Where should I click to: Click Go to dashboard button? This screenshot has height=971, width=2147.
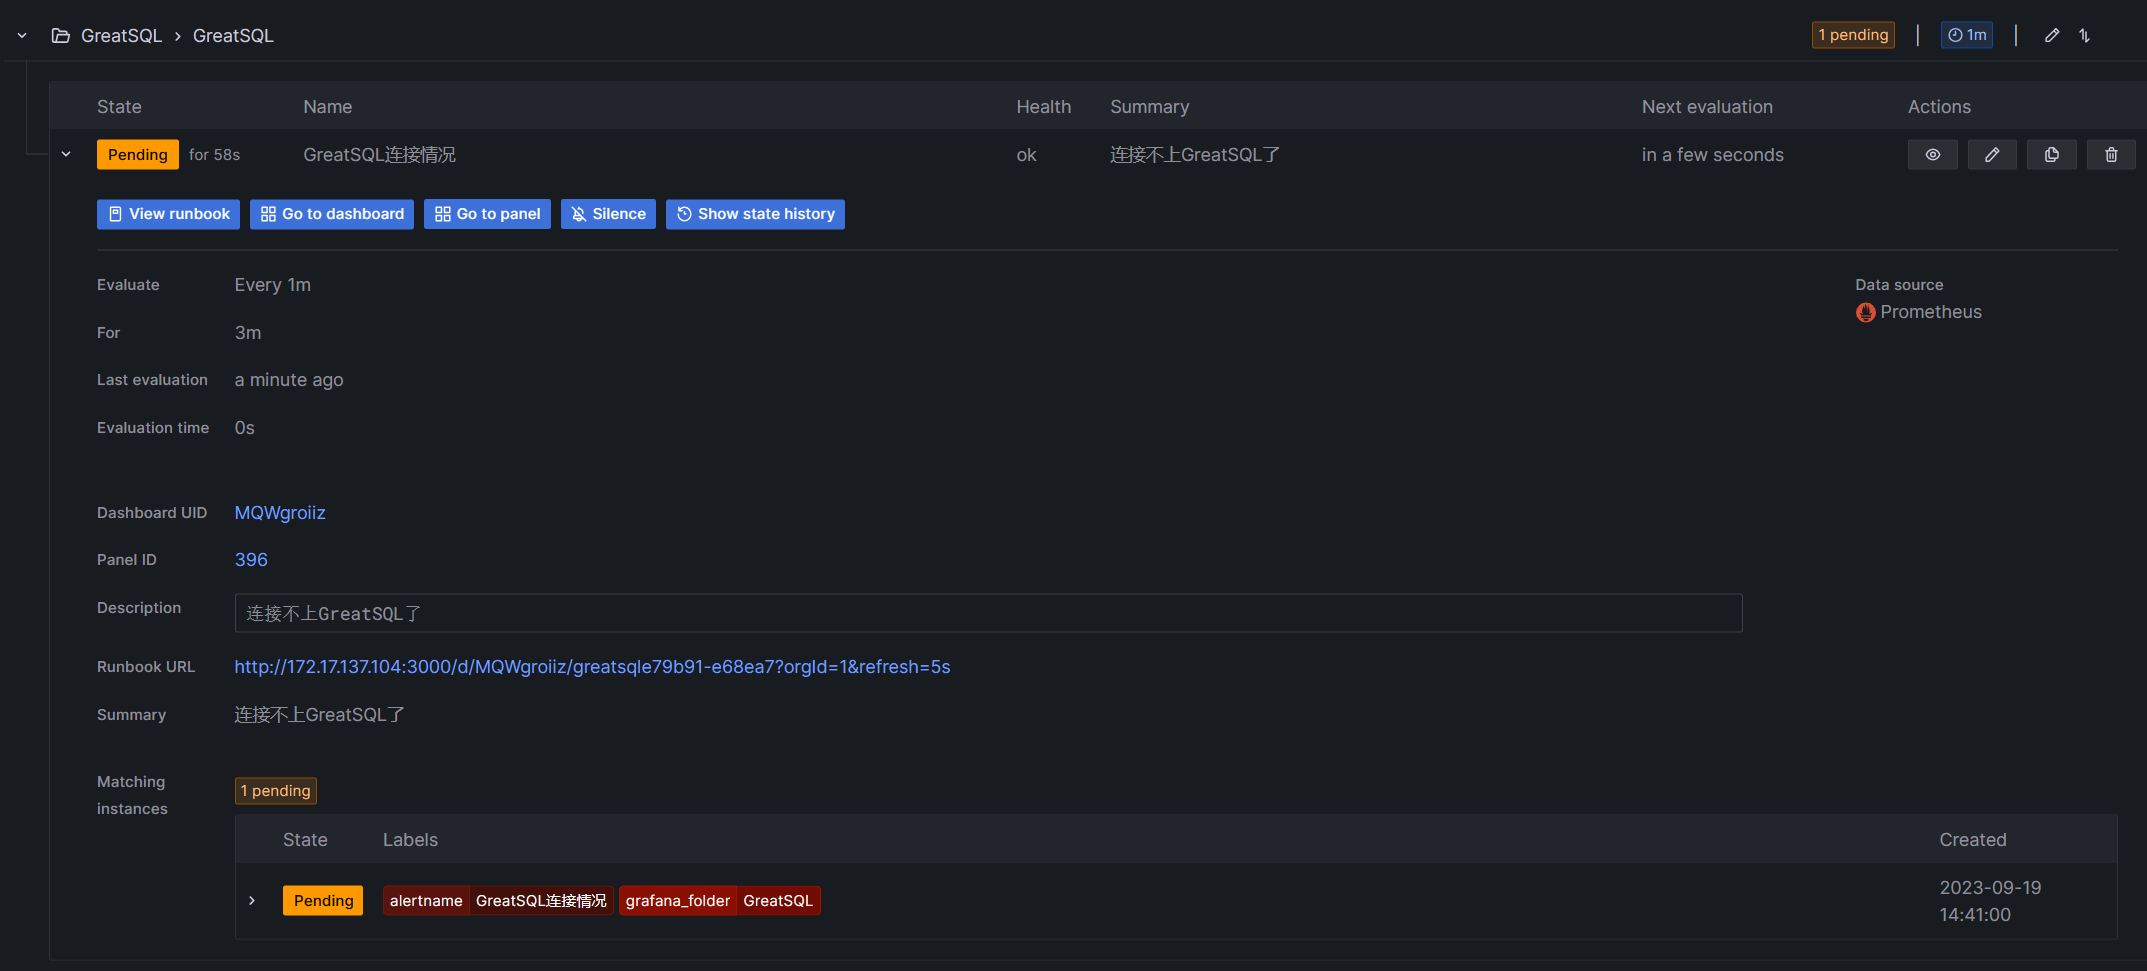[x=332, y=214]
